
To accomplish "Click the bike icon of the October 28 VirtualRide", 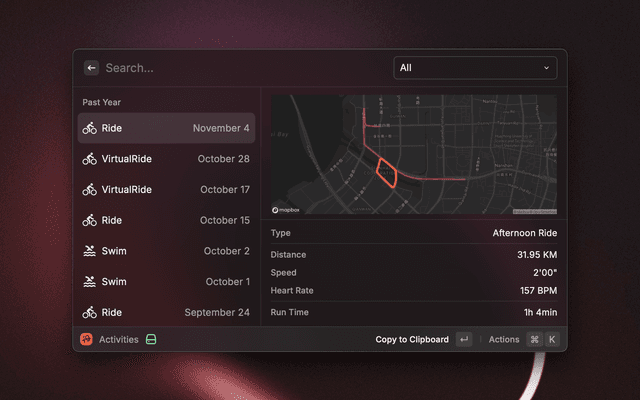I will pos(90,159).
